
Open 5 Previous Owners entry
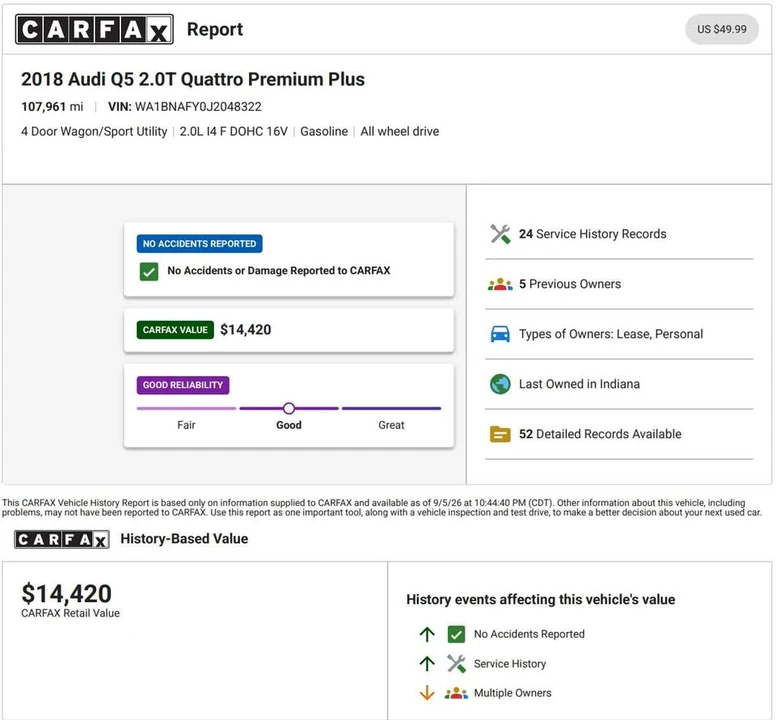(570, 284)
